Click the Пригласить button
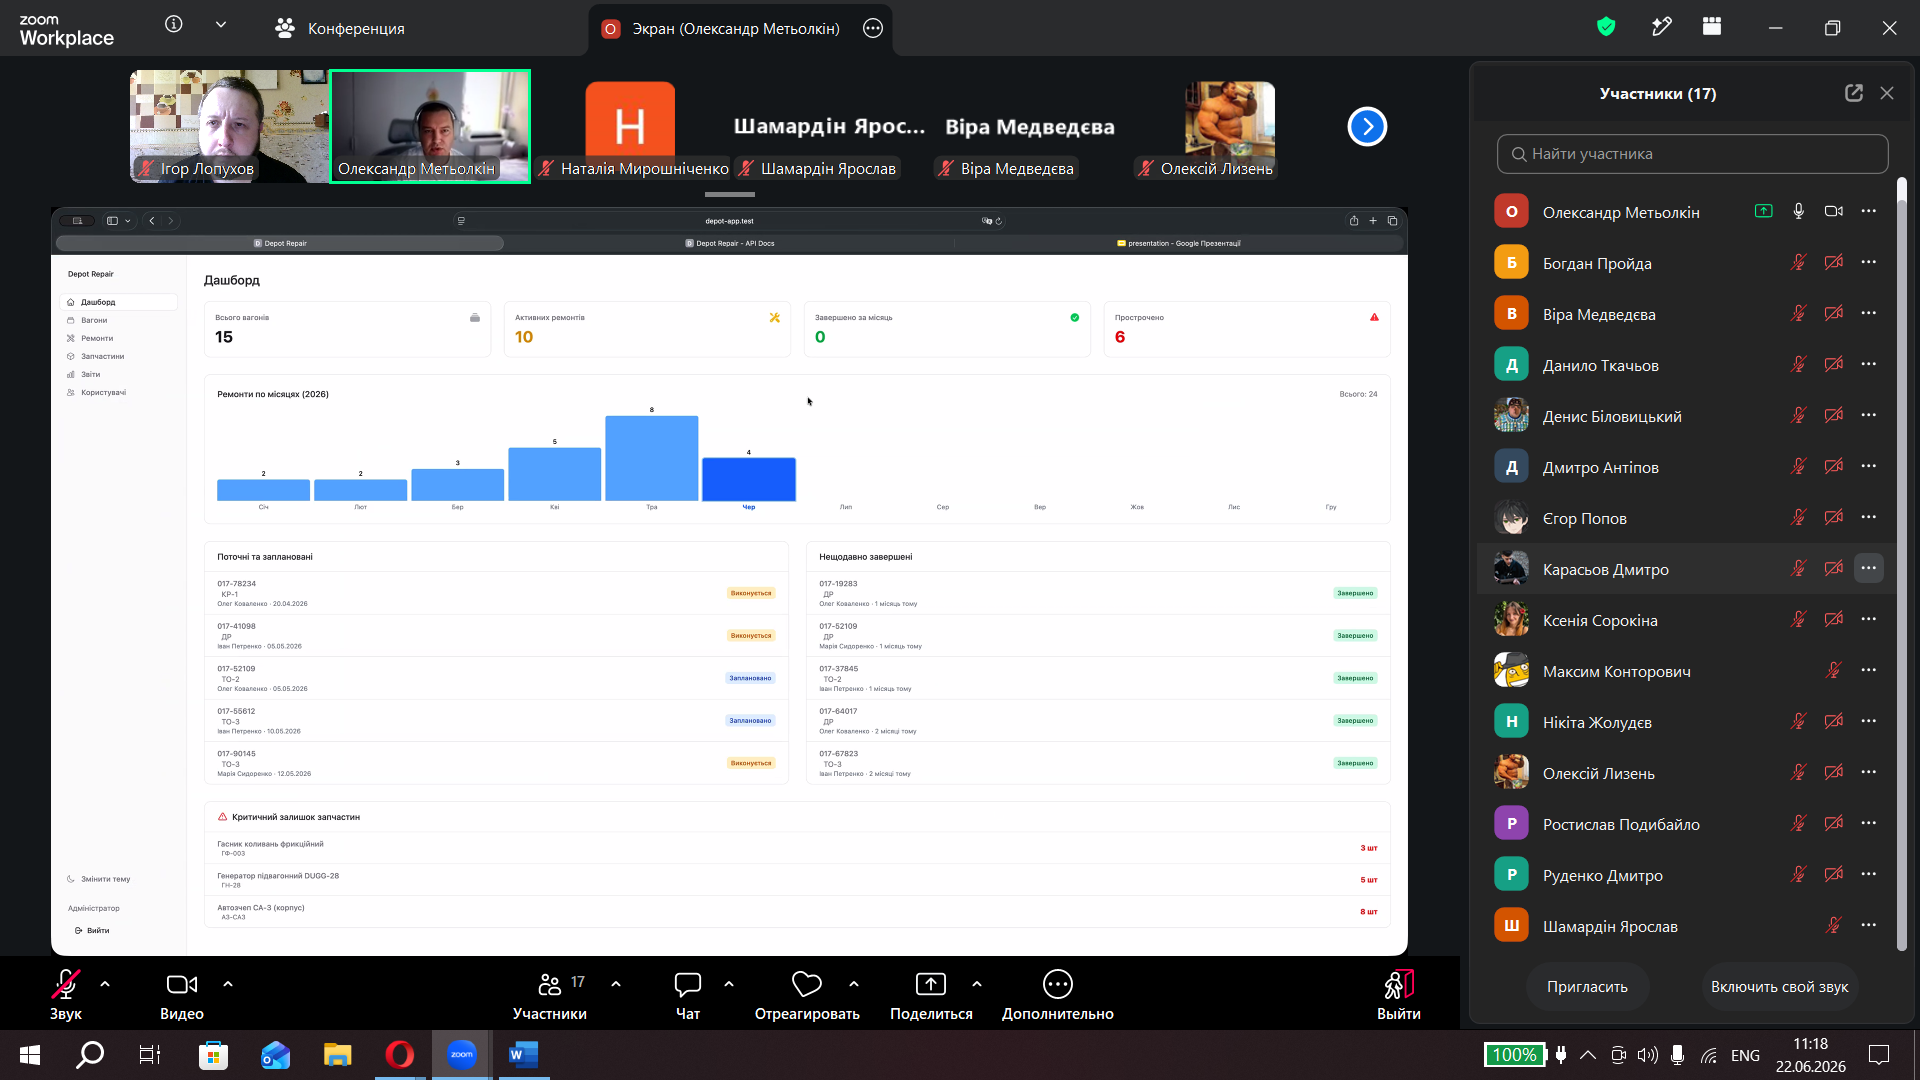 (x=1587, y=987)
